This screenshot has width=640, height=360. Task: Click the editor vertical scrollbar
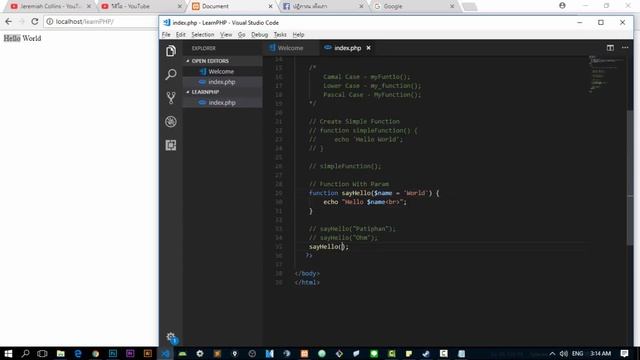coord(630,178)
